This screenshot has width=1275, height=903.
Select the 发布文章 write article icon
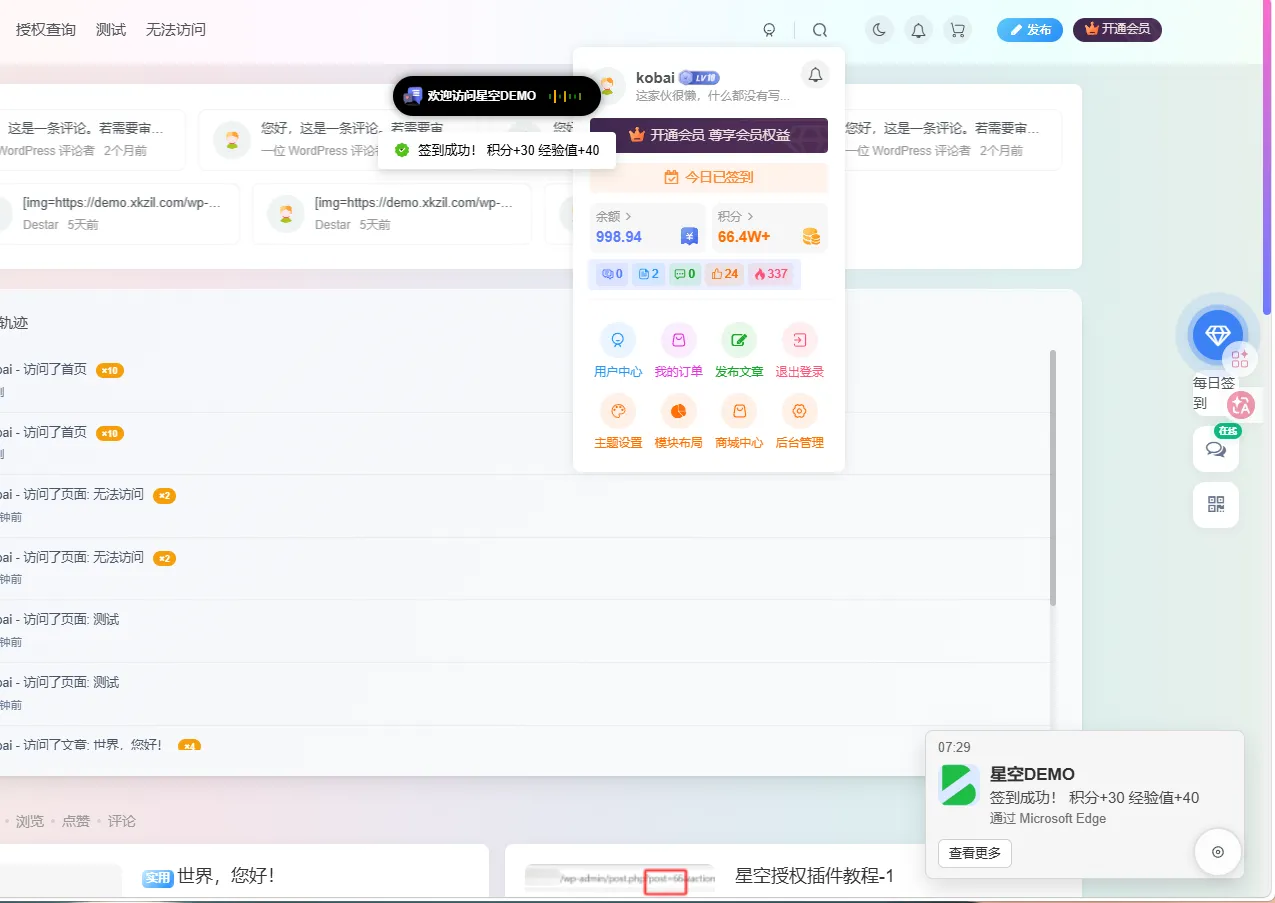[739, 339]
